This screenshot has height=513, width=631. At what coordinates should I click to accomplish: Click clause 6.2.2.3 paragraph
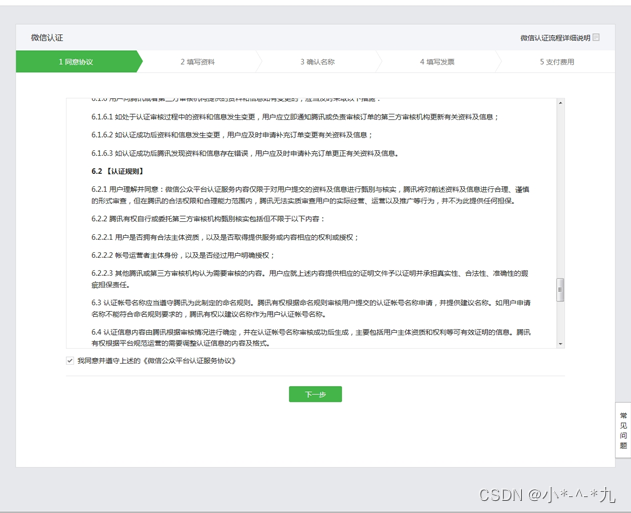pyautogui.click(x=310, y=279)
